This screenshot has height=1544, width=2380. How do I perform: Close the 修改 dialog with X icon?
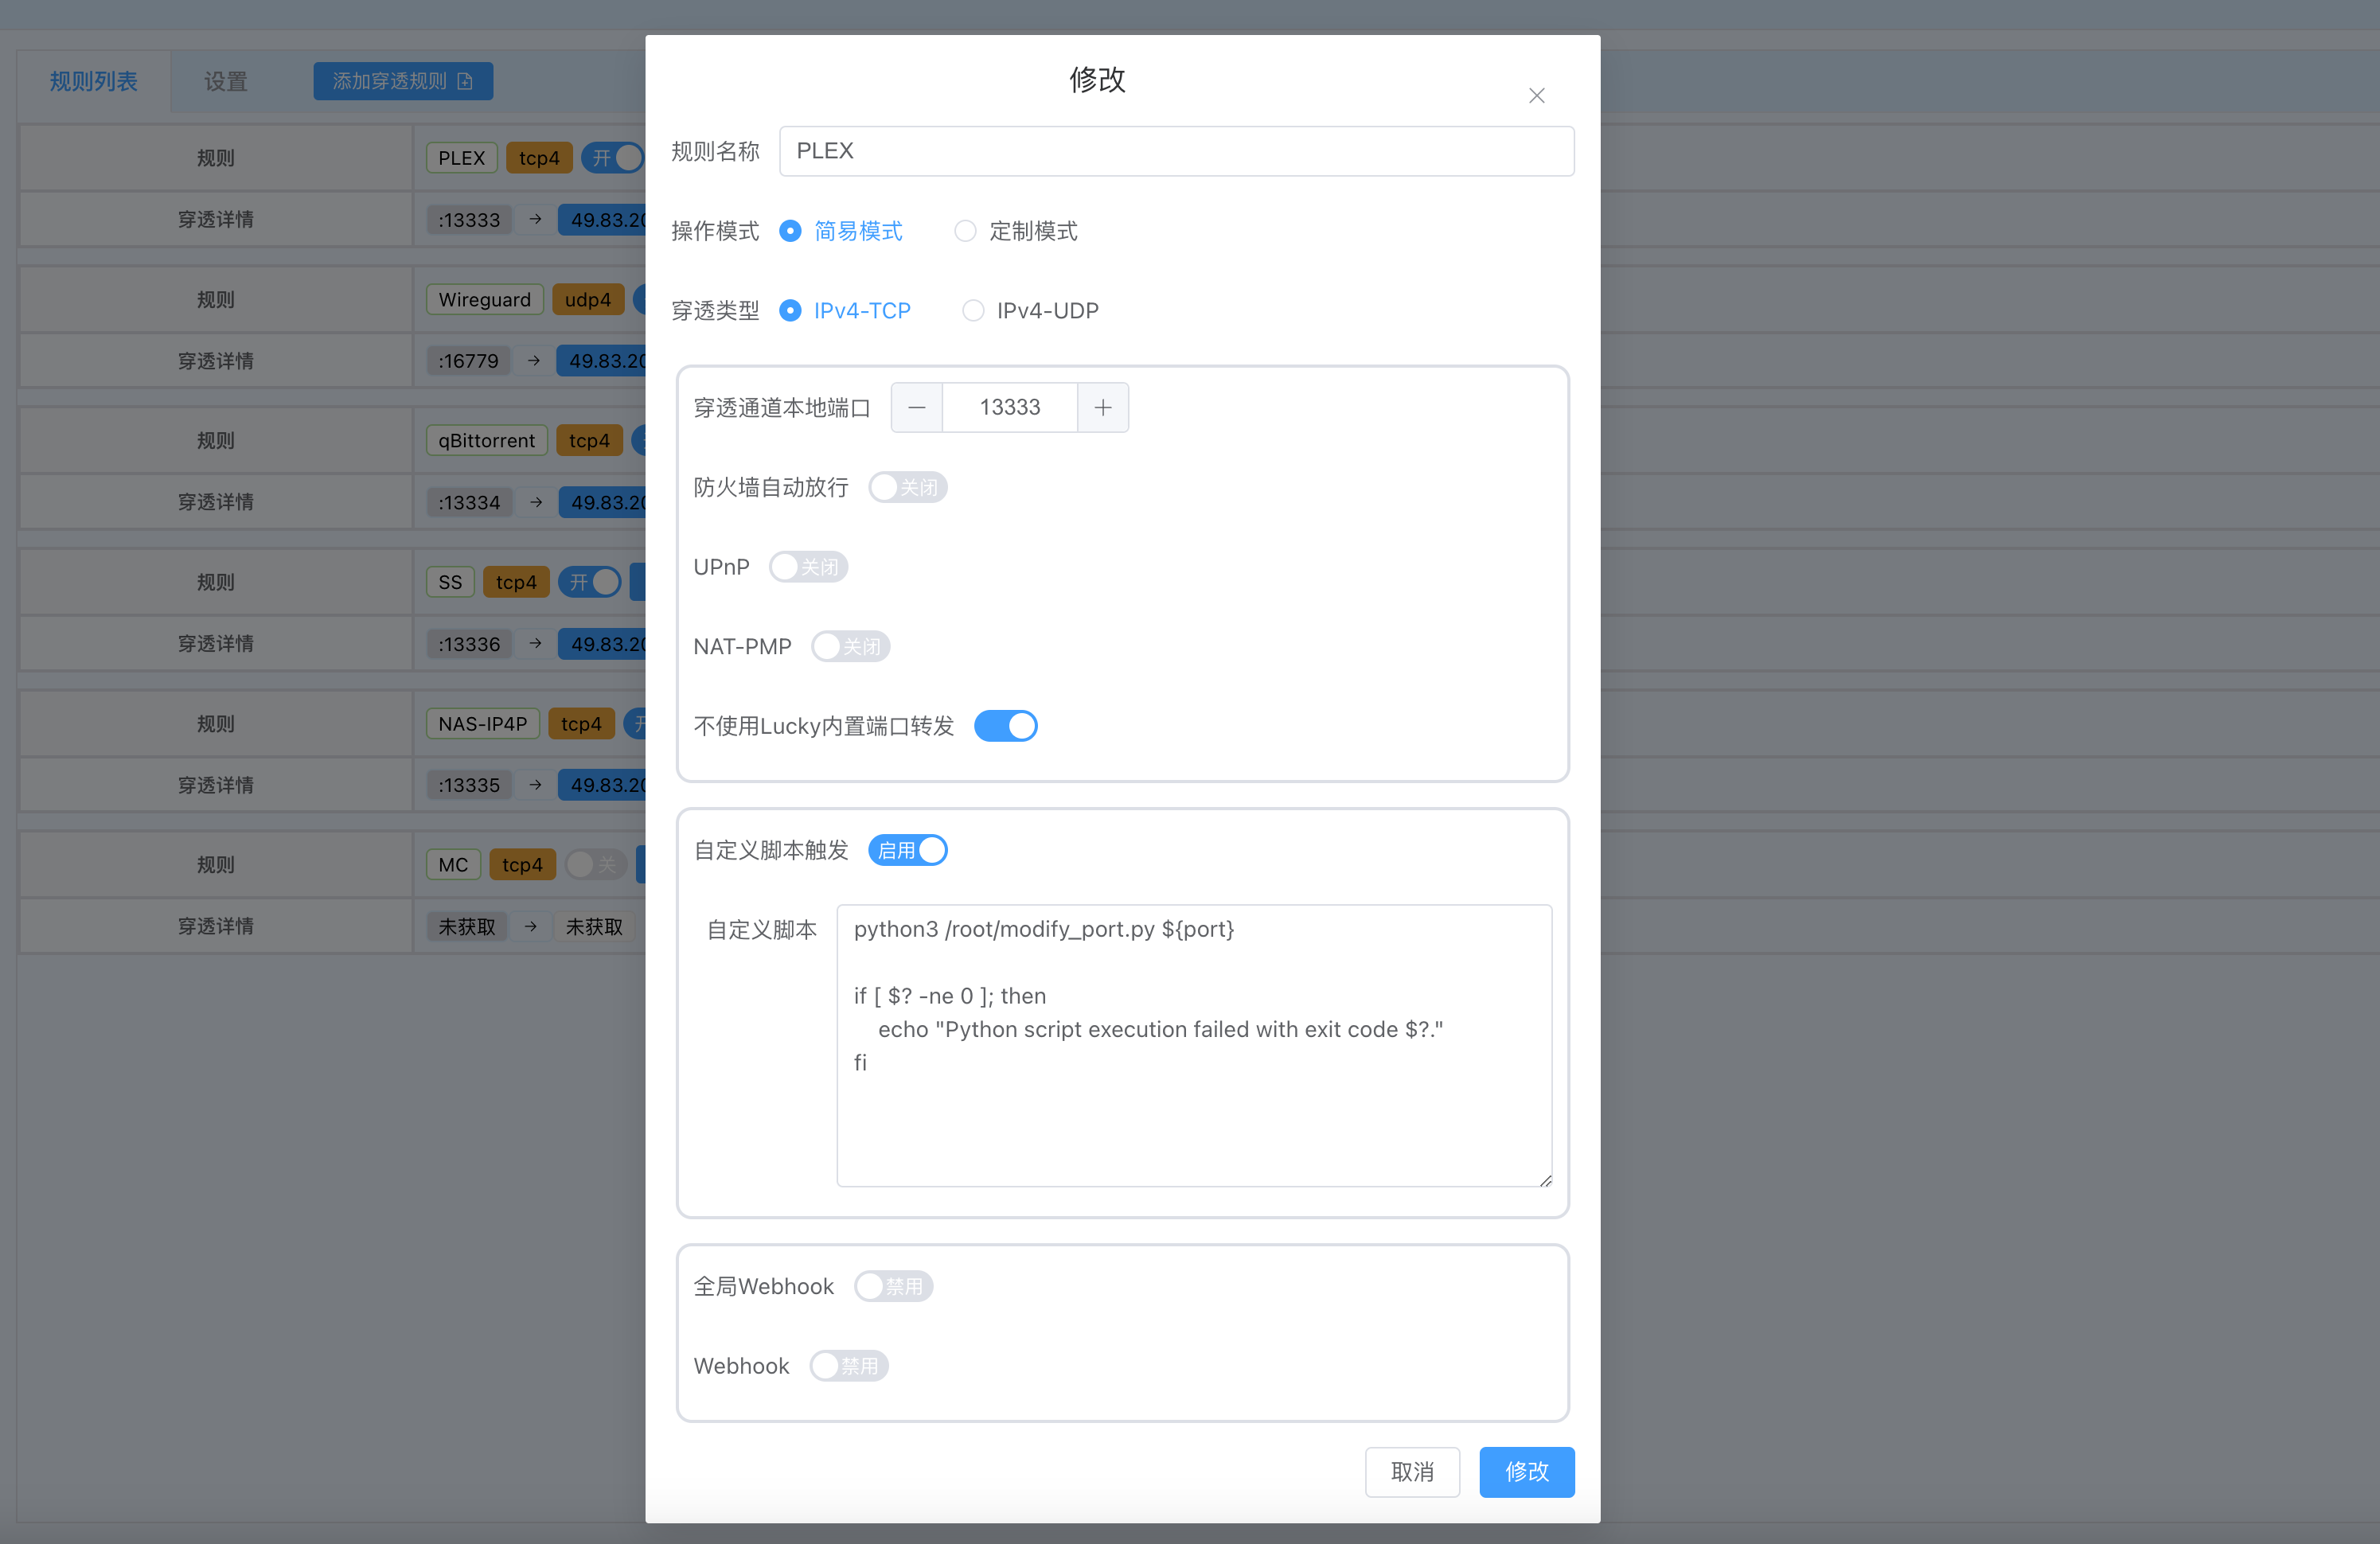pos(1536,96)
